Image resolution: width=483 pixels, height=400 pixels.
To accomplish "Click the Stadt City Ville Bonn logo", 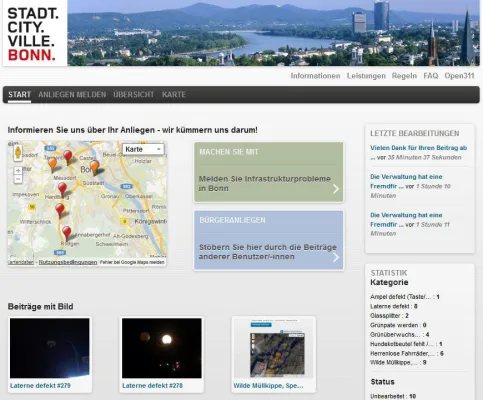I will 35,33.
